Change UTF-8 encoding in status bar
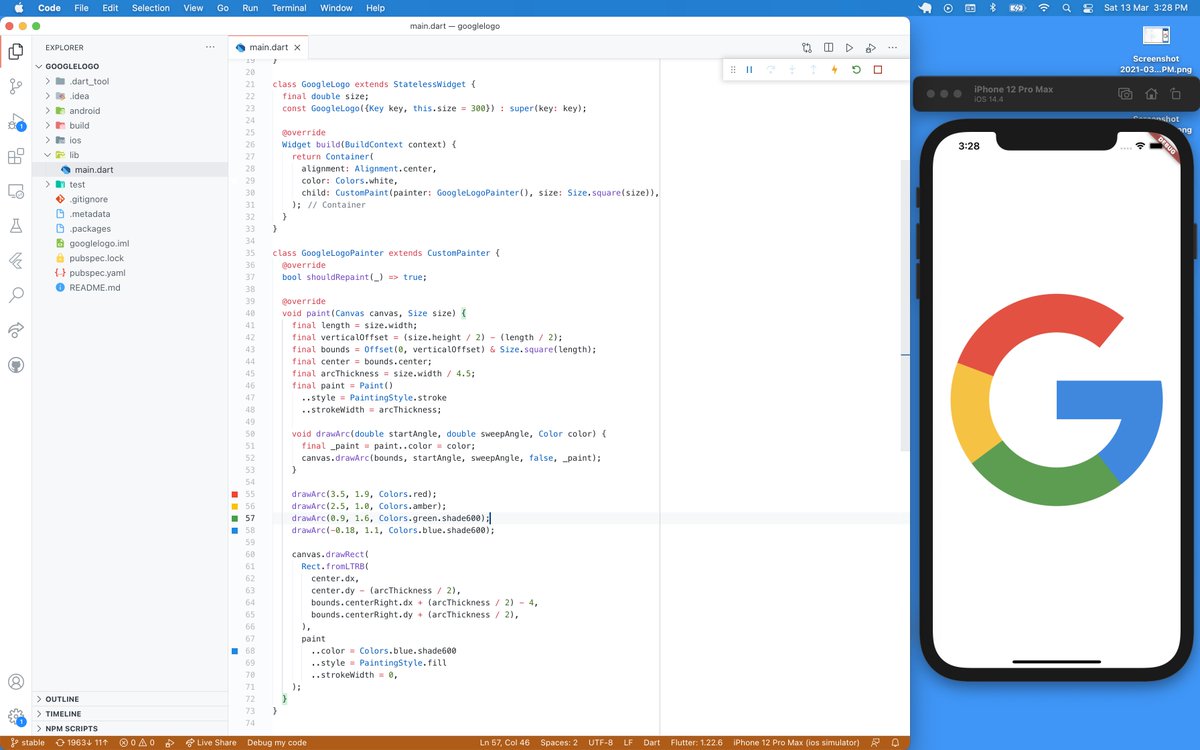The height and width of the screenshot is (750, 1200). (x=601, y=742)
